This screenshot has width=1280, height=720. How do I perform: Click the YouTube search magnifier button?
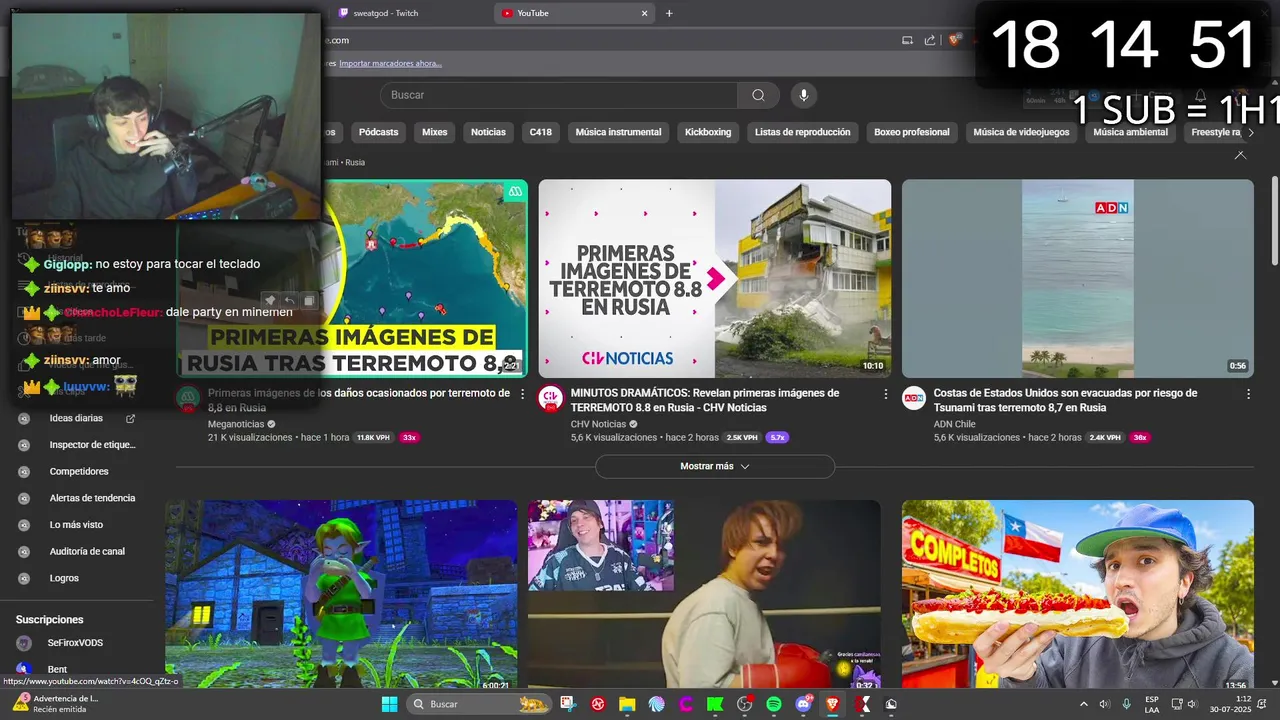(x=758, y=95)
